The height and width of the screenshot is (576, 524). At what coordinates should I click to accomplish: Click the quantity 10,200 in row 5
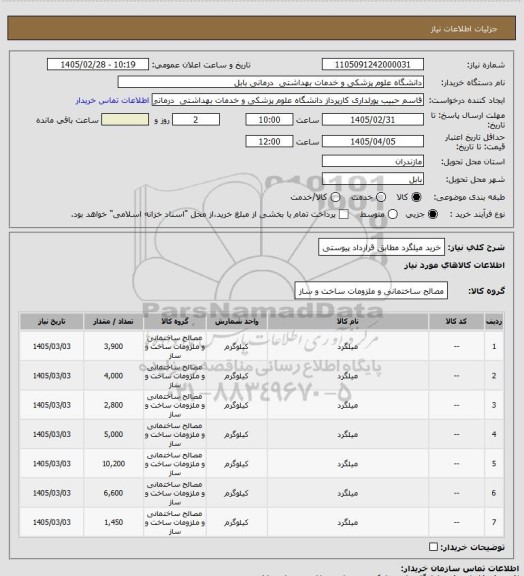113,464
